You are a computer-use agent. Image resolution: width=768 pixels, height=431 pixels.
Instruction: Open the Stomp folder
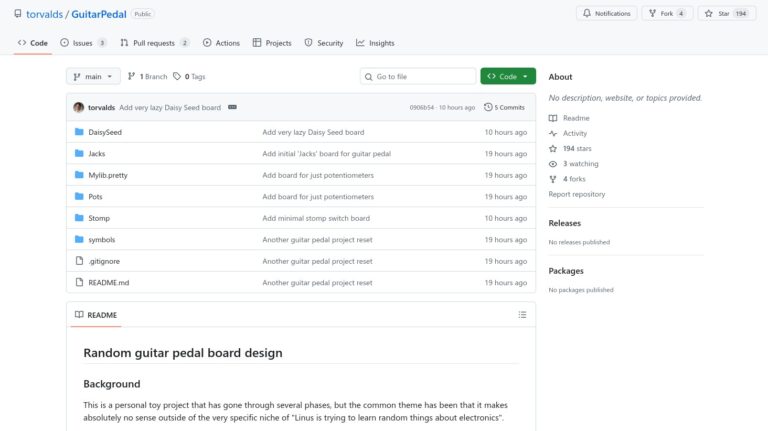[x=99, y=218]
